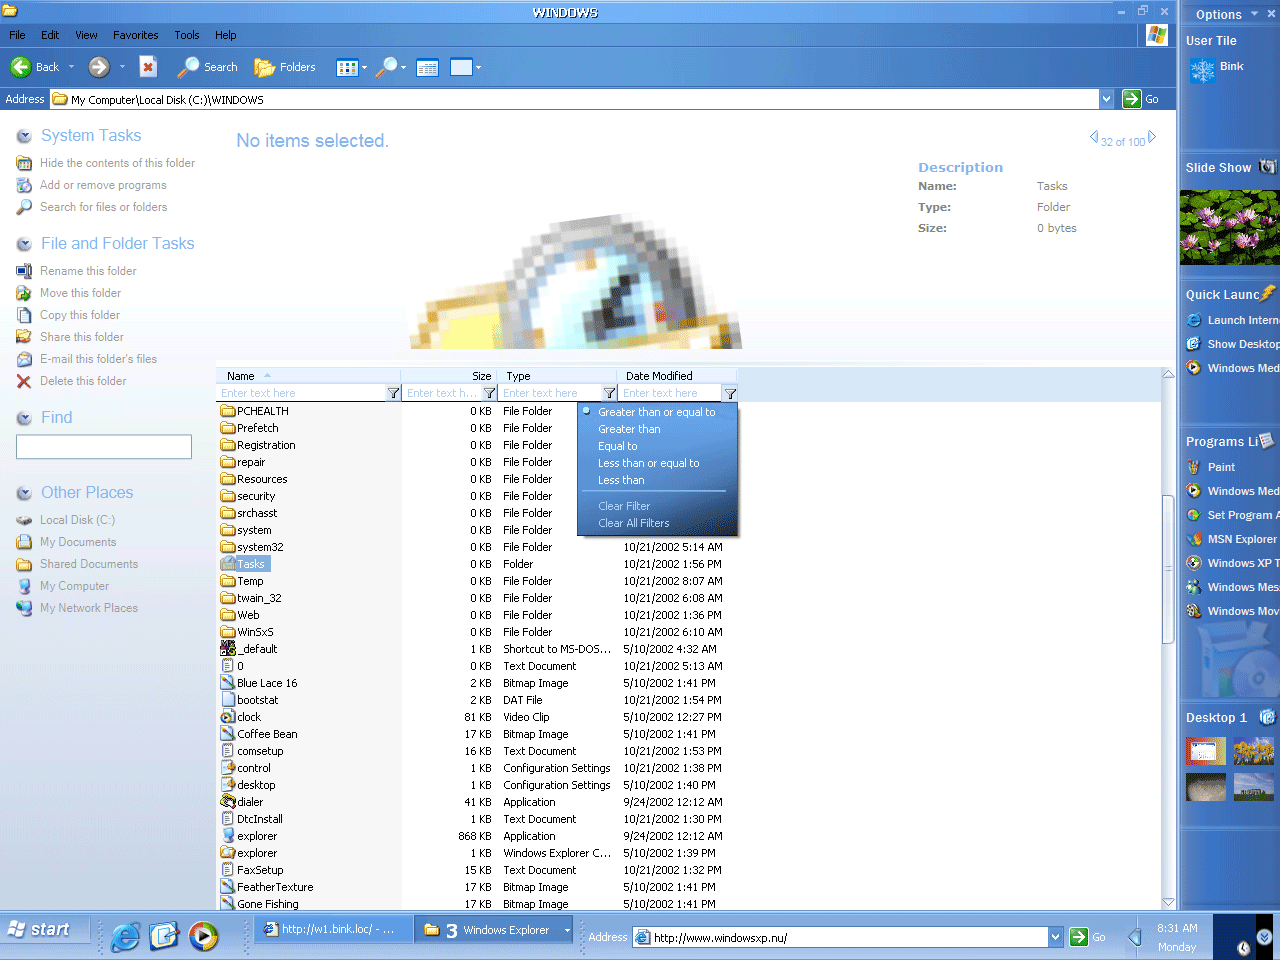Select the "Greater than or equal to" filter option
The width and height of the screenshot is (1280, 960).
coord(656,412)
